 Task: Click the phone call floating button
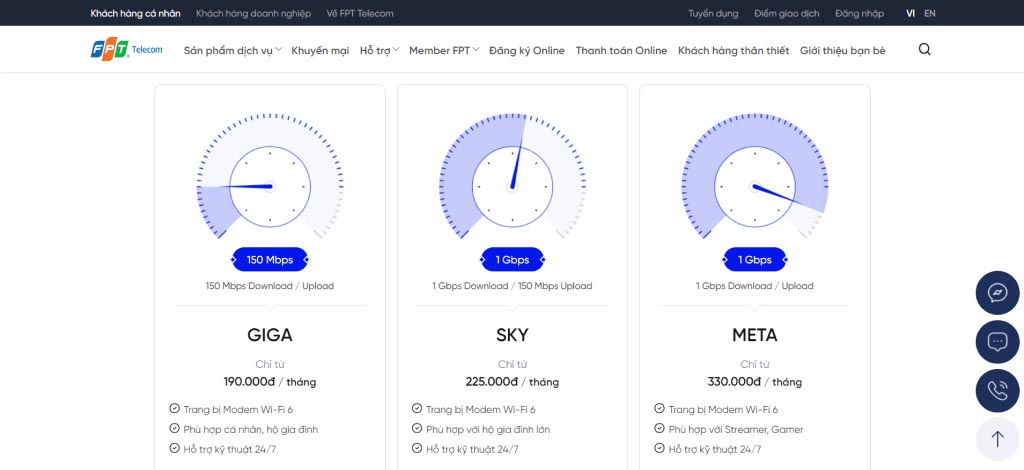[997, 390]
